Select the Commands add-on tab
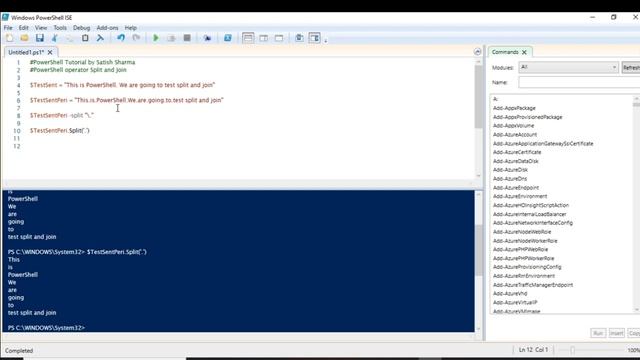 click(505, 52)
